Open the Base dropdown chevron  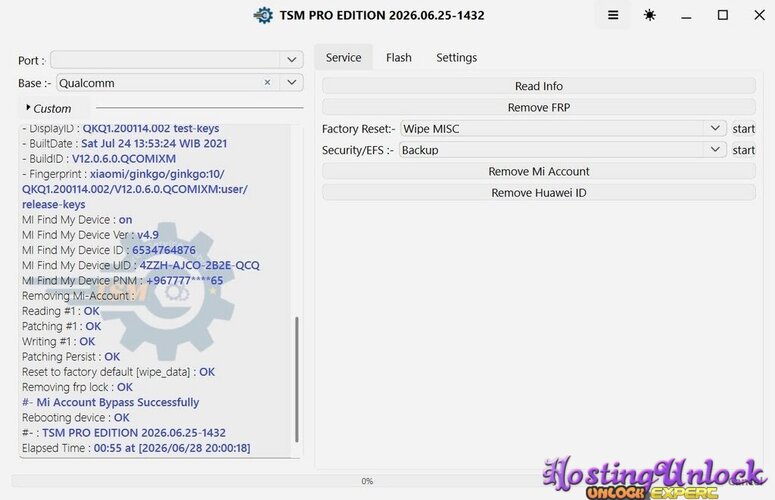click(292, 83)
